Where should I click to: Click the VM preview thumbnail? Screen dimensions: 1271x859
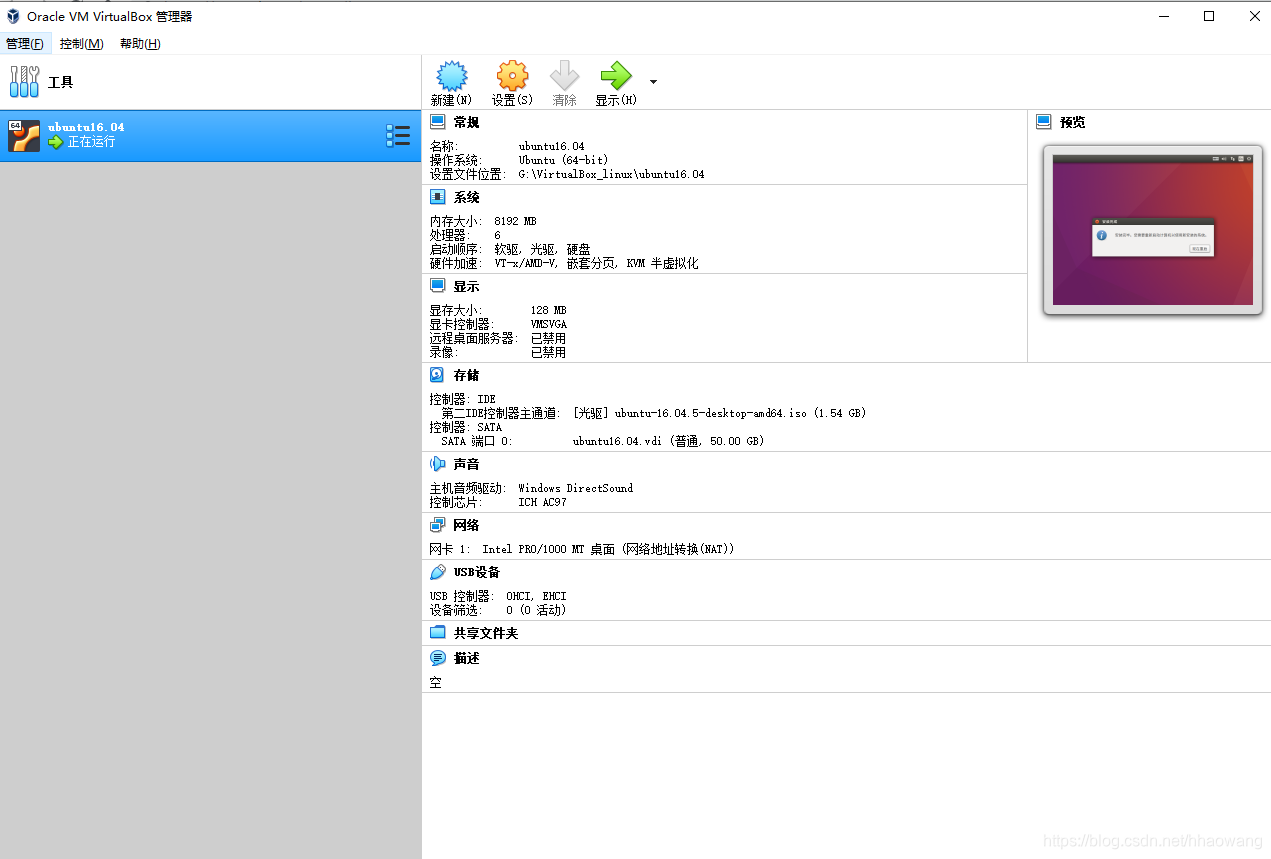1152,230
